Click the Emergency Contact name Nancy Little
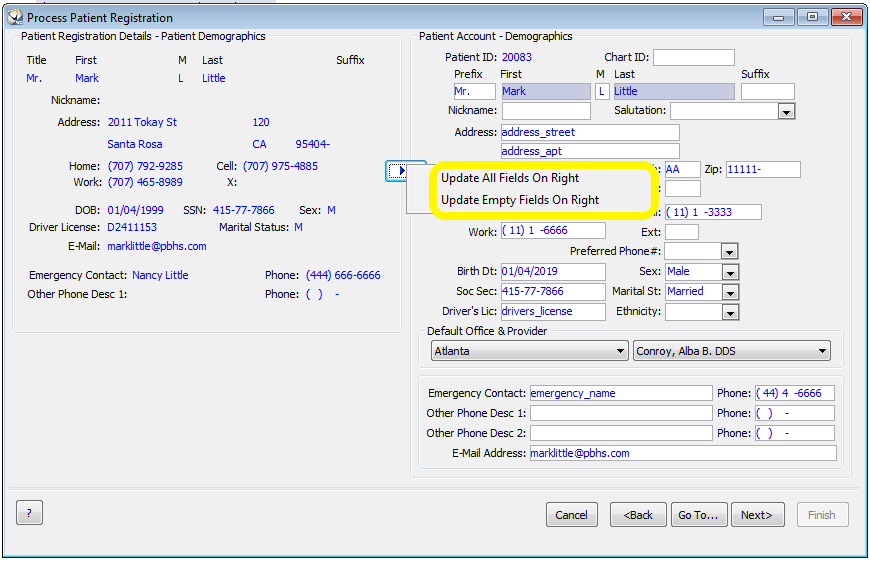The image size is (870, 563). 160,275
